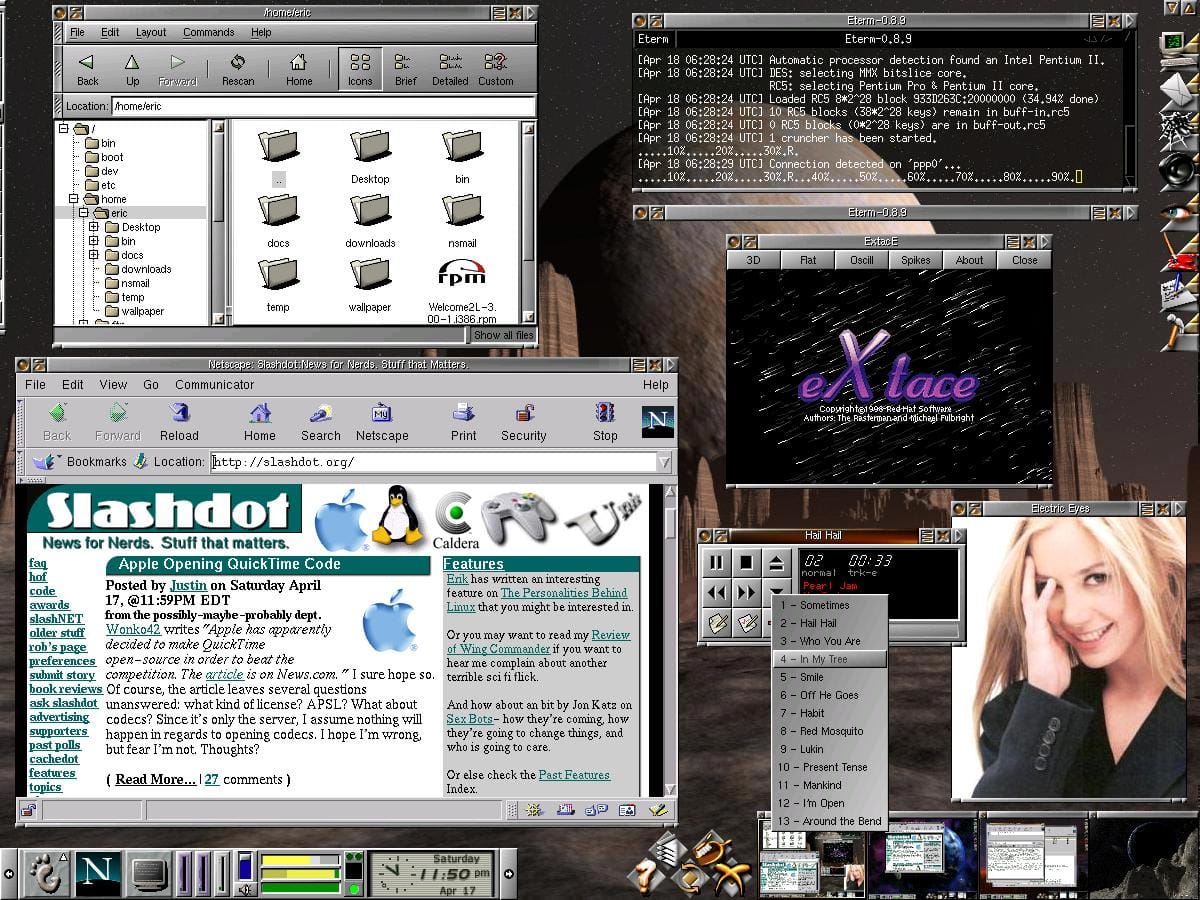This screenshot has width=1200, height=900.
Task: Click the padlock icon in Netscape status bar
Action: pyautogui.click(x=27, y=810)
